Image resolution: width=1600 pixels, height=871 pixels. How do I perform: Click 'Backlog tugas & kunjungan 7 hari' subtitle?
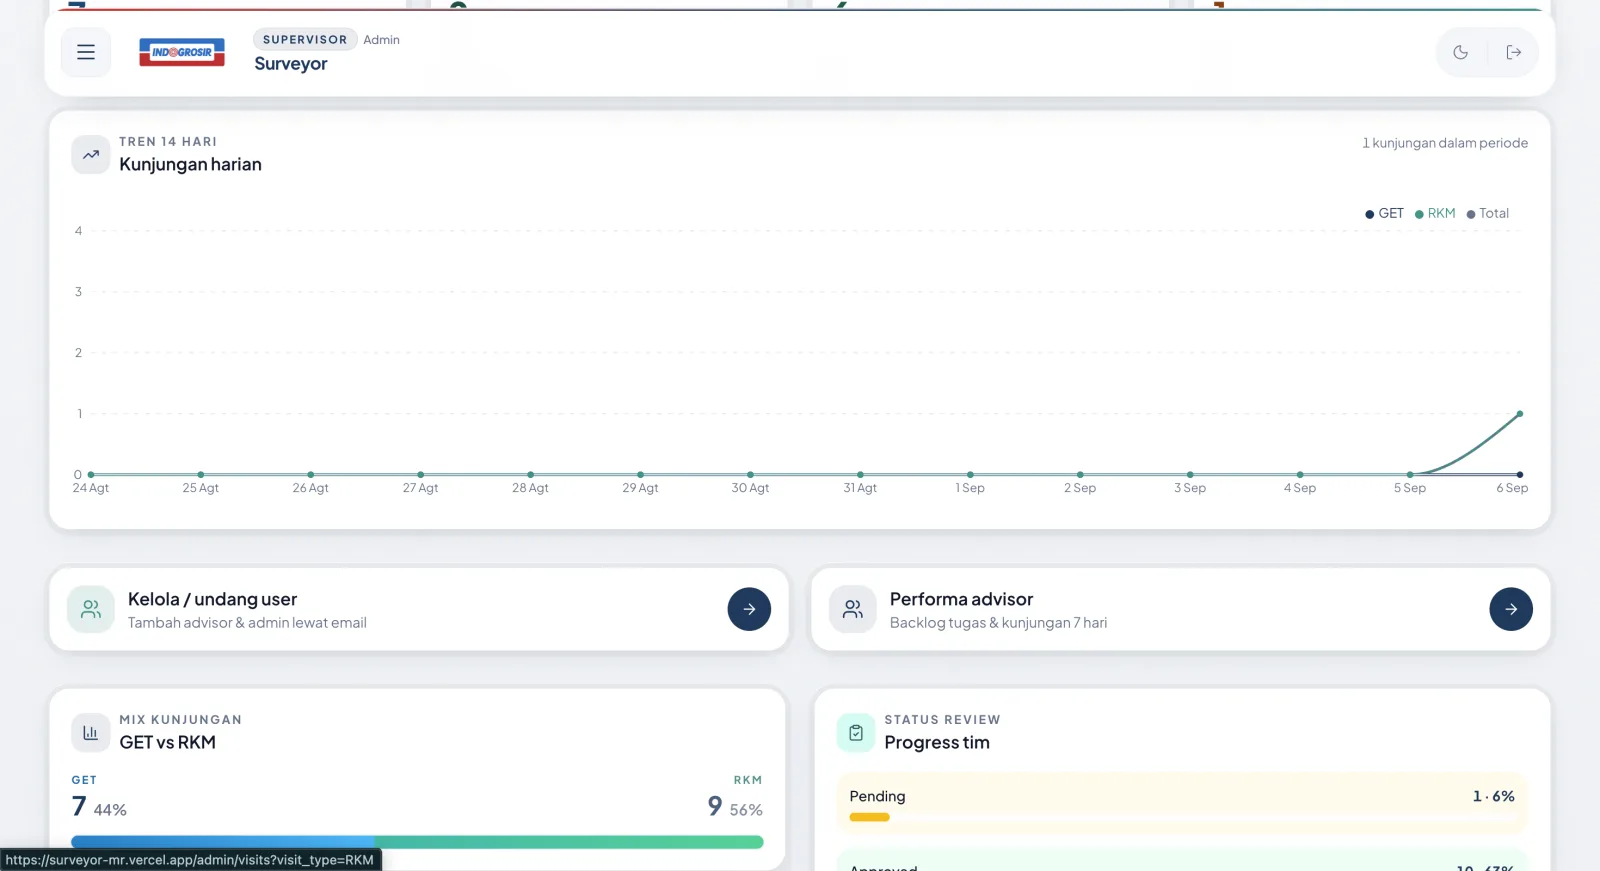tap(998, 623)
